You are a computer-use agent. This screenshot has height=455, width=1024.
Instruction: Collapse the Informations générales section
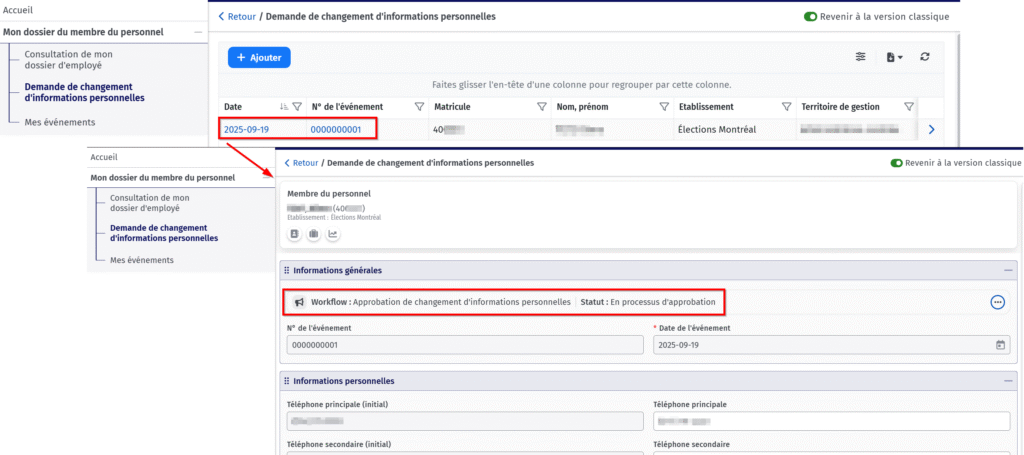click(x=1007, y=270)
